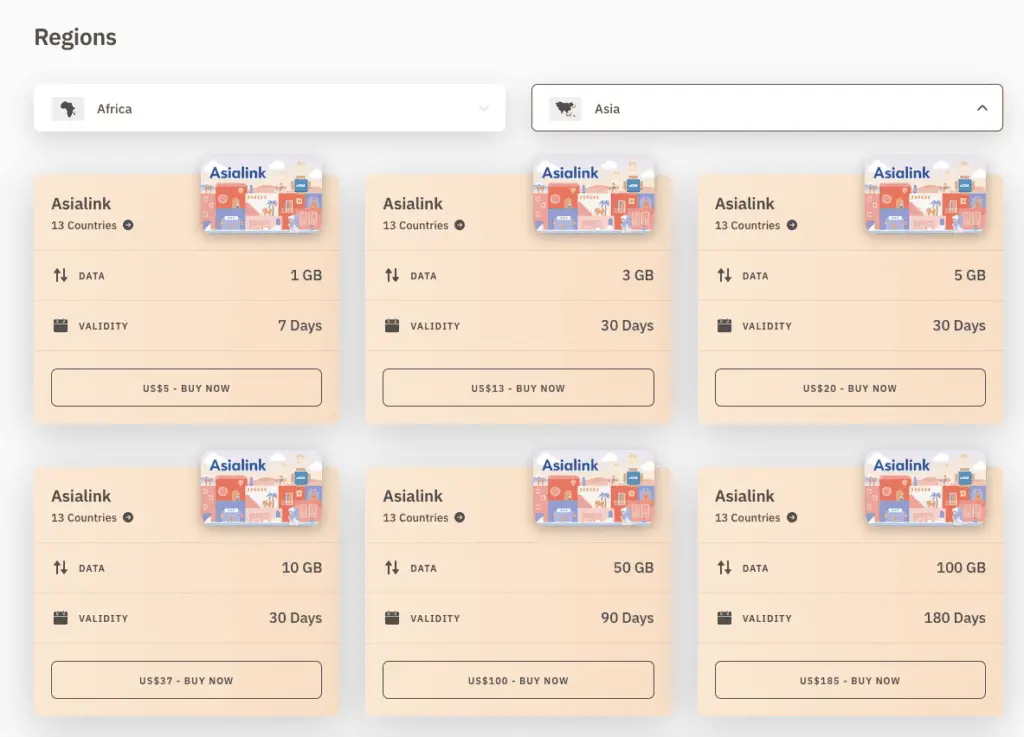Click the Asialink title on the 50 GB card
Viewport: 1024px width, 737px height.
coord(413,496)
